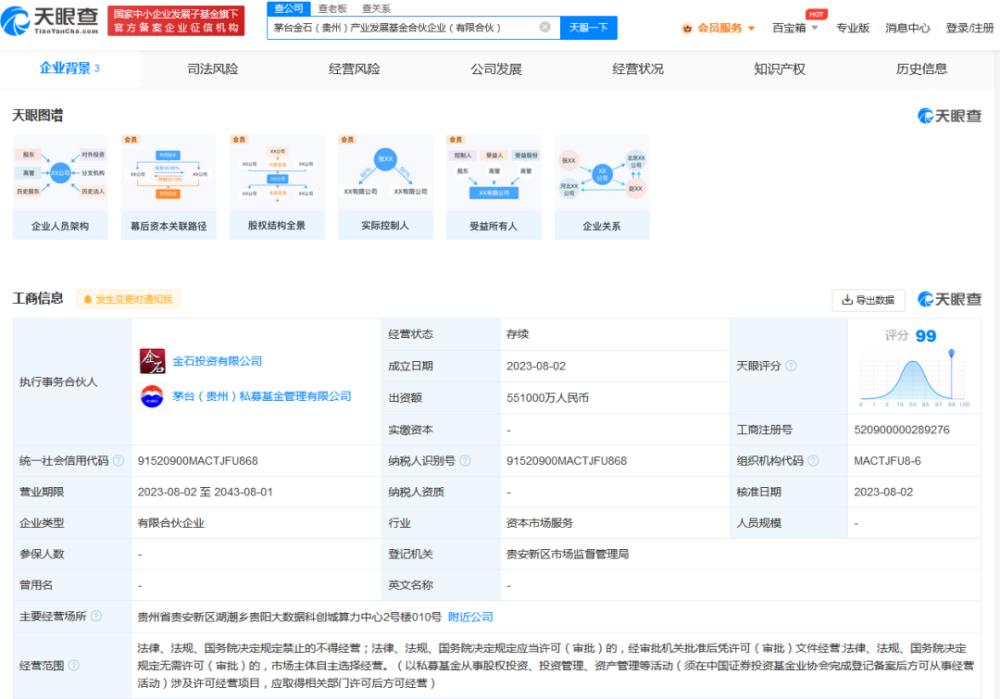Open the 实际控制人 graph thumbnail
1000x699 pixels.
[386, 188]
